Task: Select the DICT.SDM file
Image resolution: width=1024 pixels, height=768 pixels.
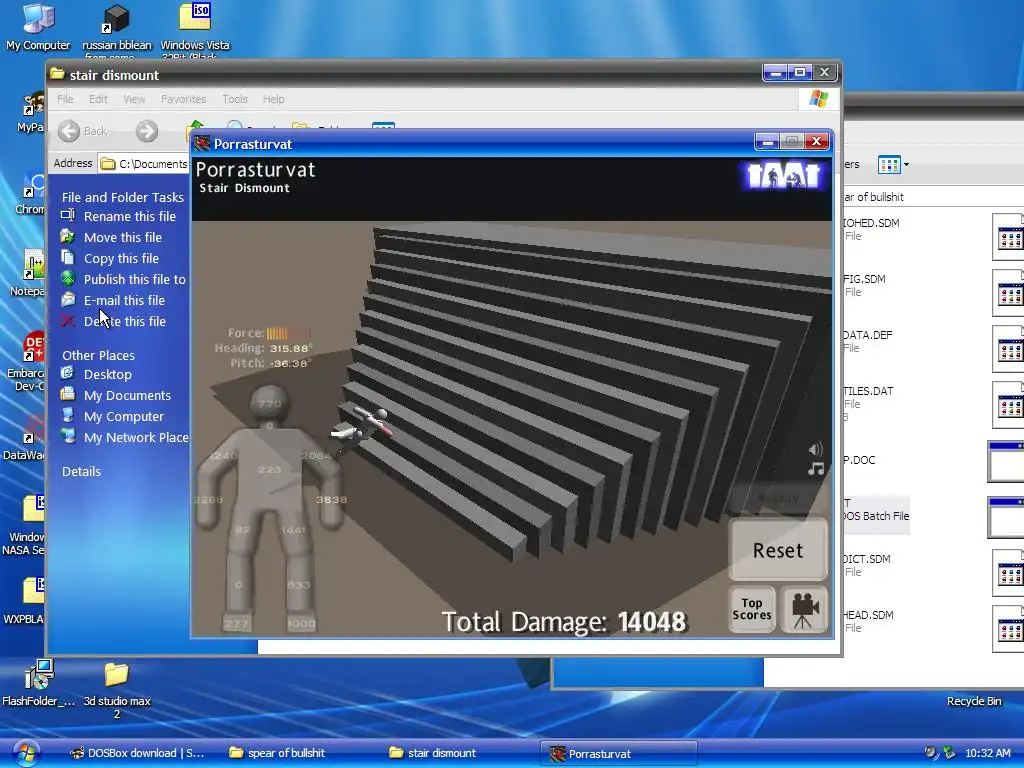Action: coord(867,565)
